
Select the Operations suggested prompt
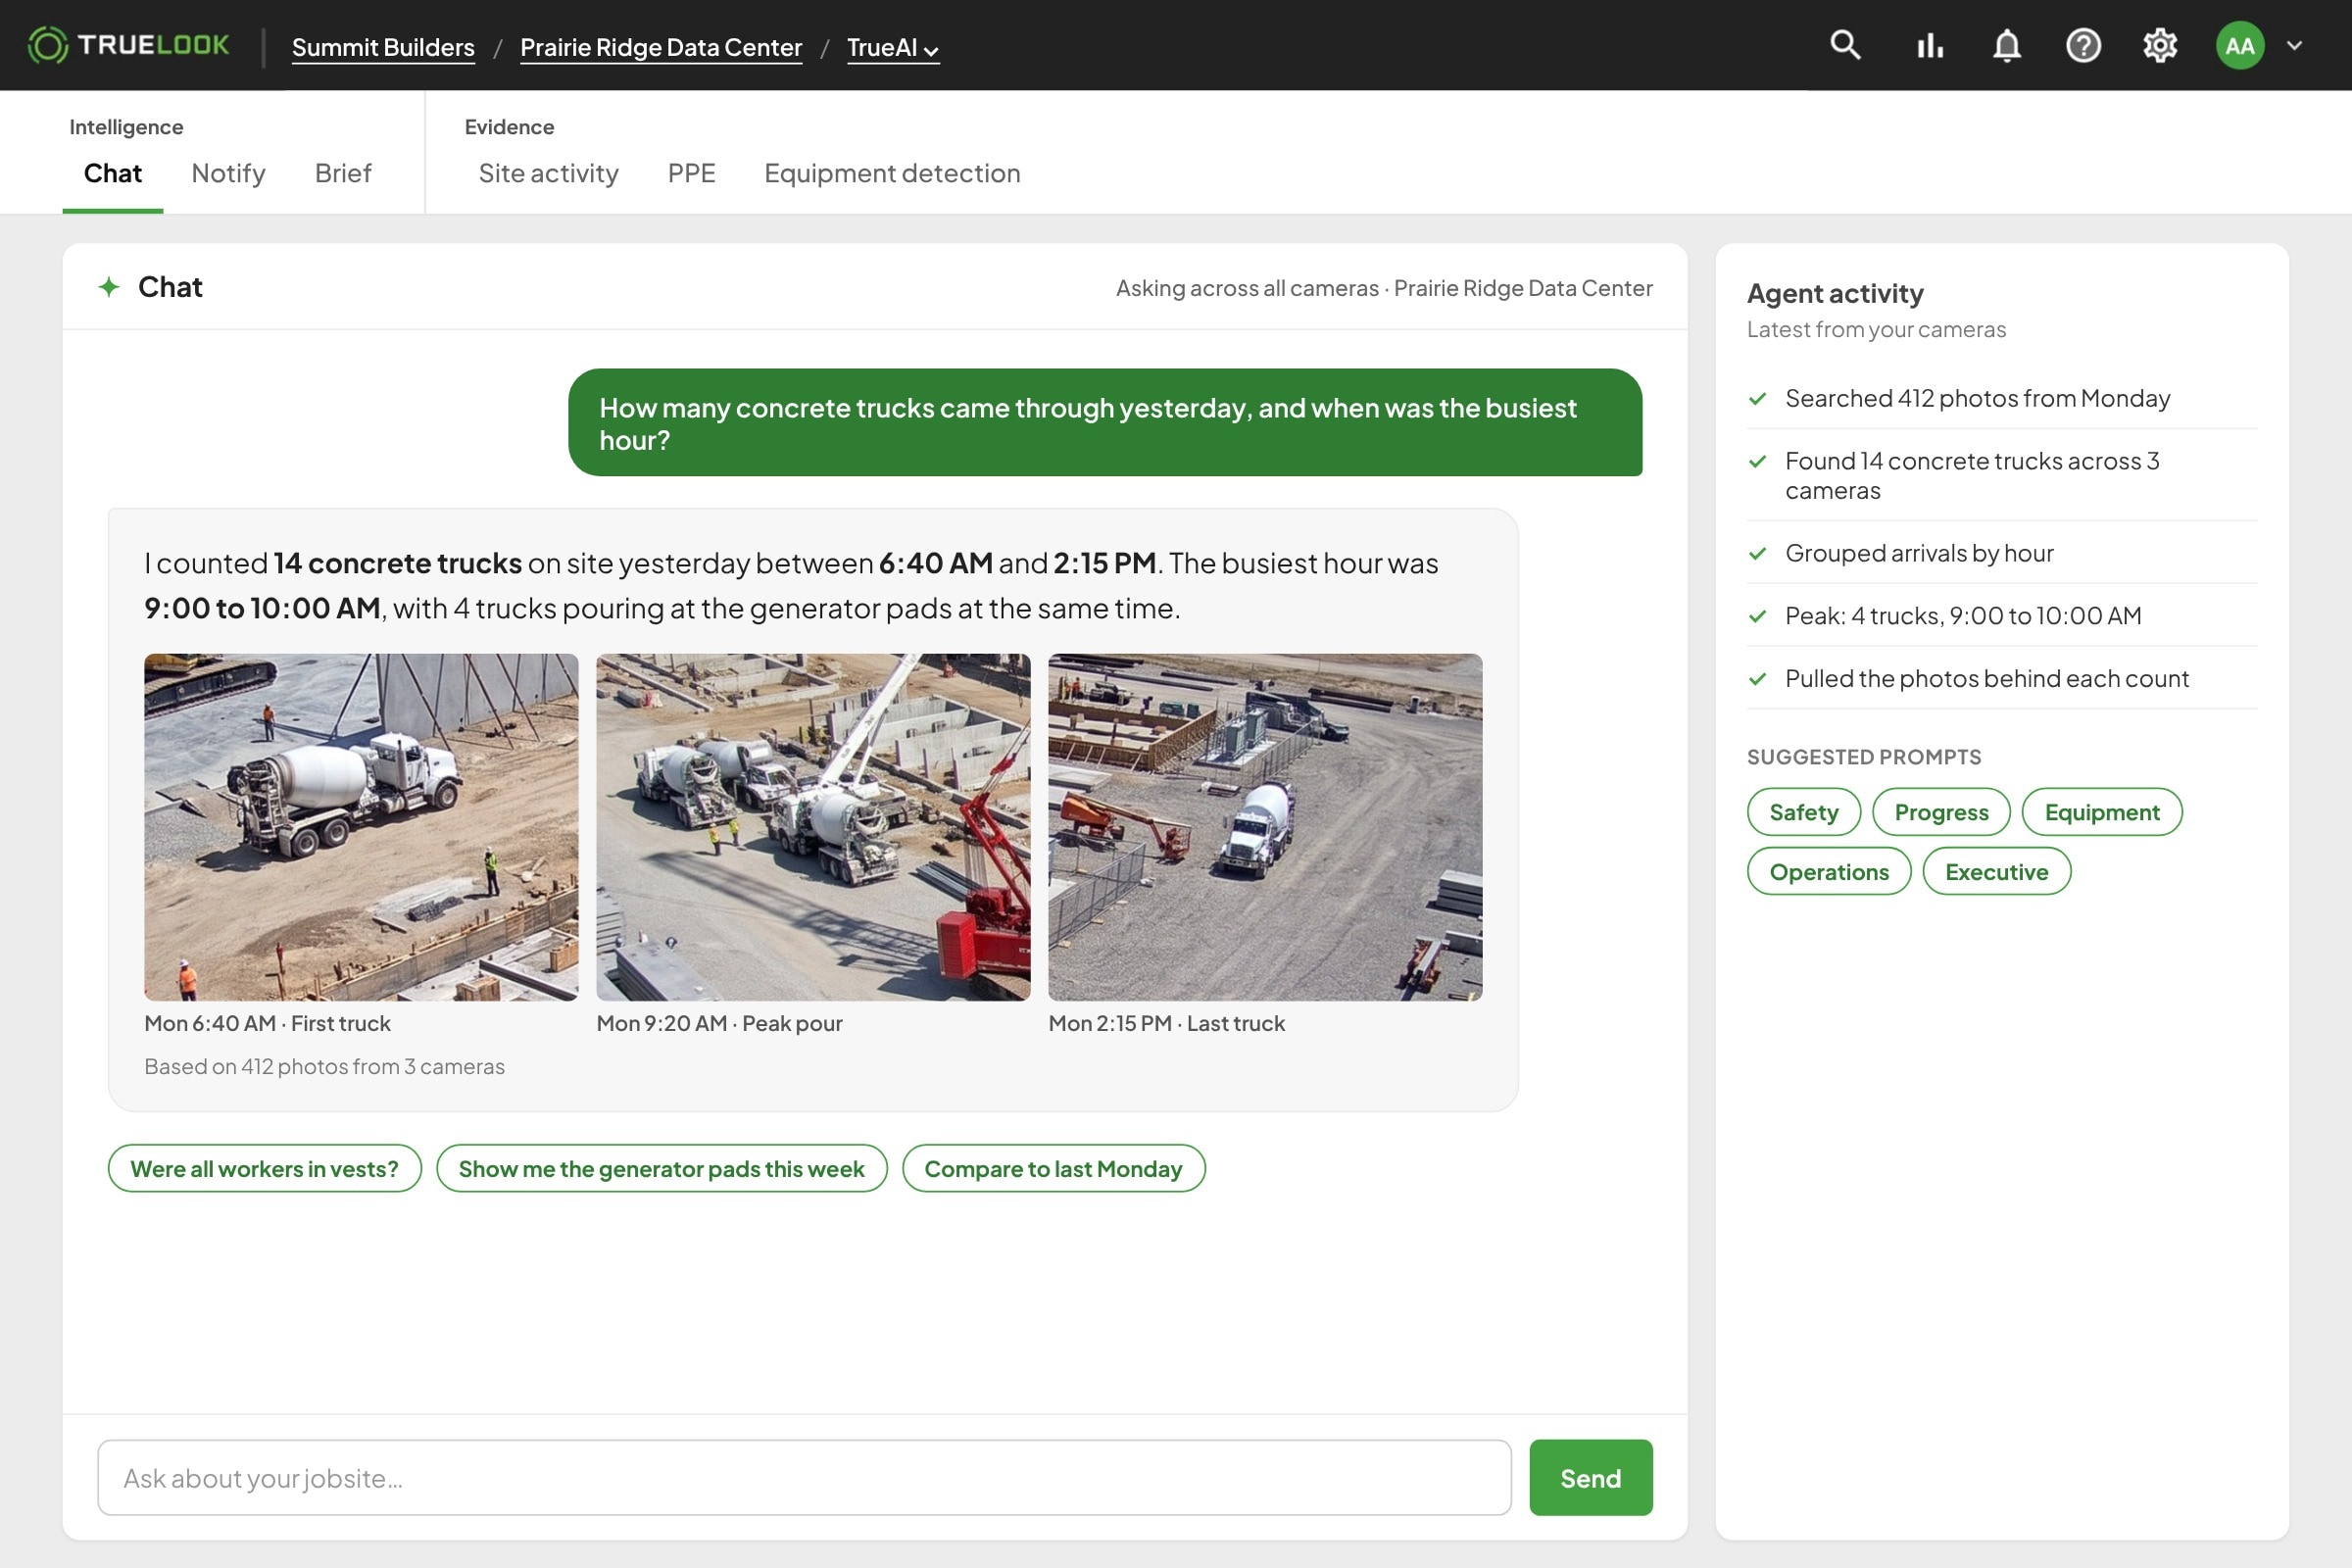click(x=1829, y=871)
